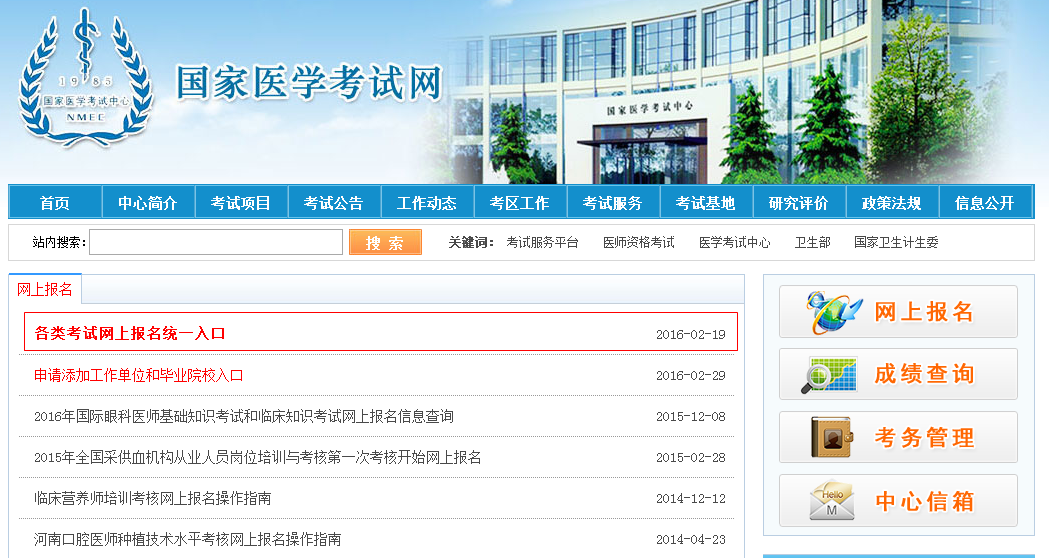Click the 中心信箱 envelope icon

tap(832, 501)
